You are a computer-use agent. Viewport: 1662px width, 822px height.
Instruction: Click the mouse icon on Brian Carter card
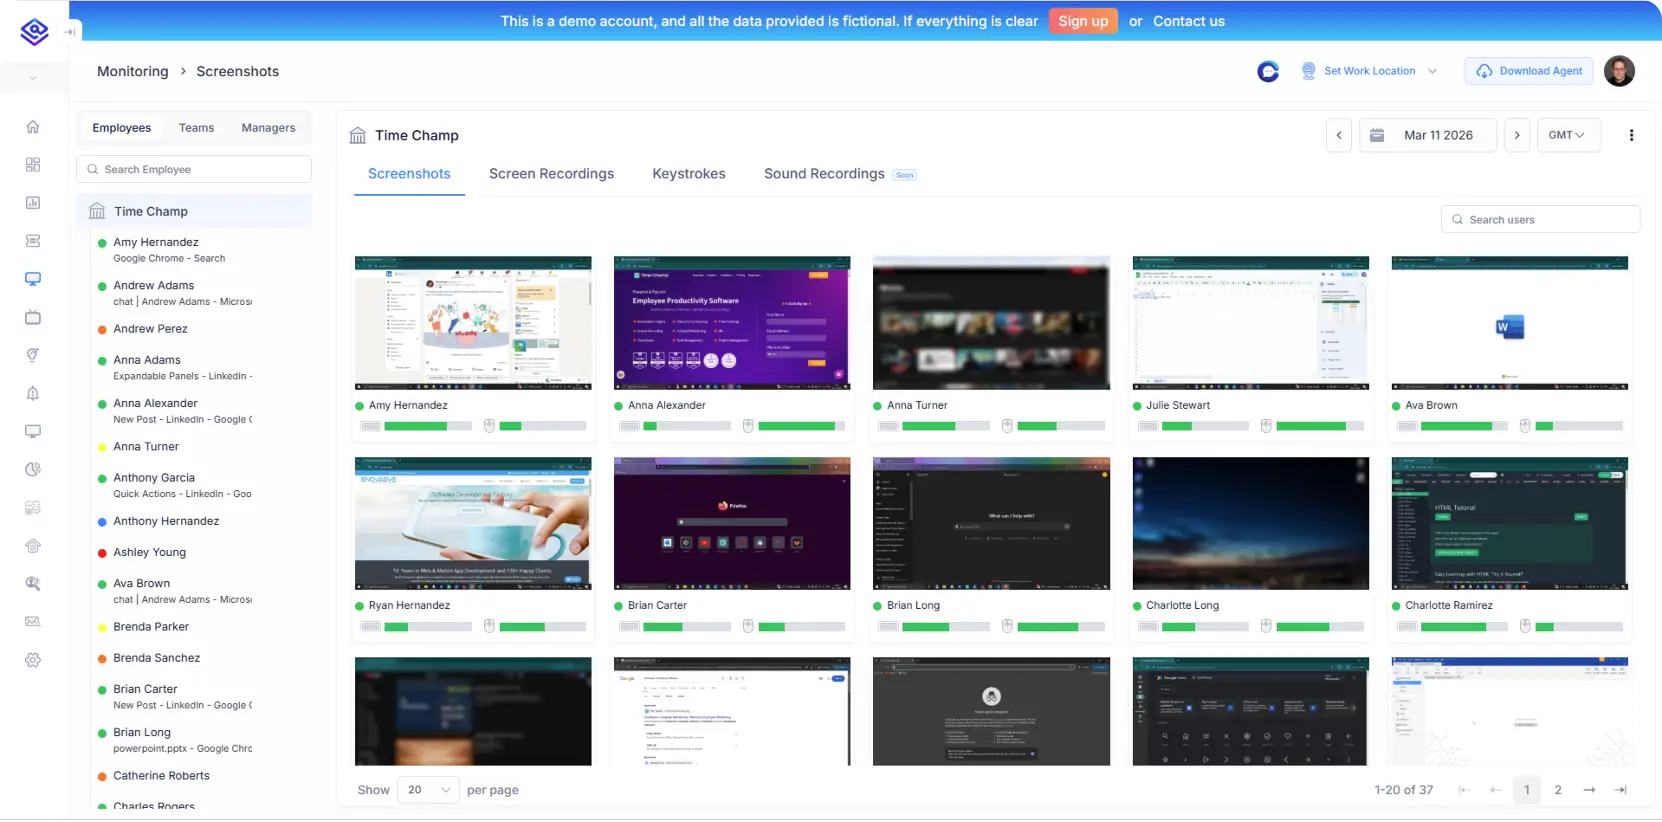click(748, 627)
